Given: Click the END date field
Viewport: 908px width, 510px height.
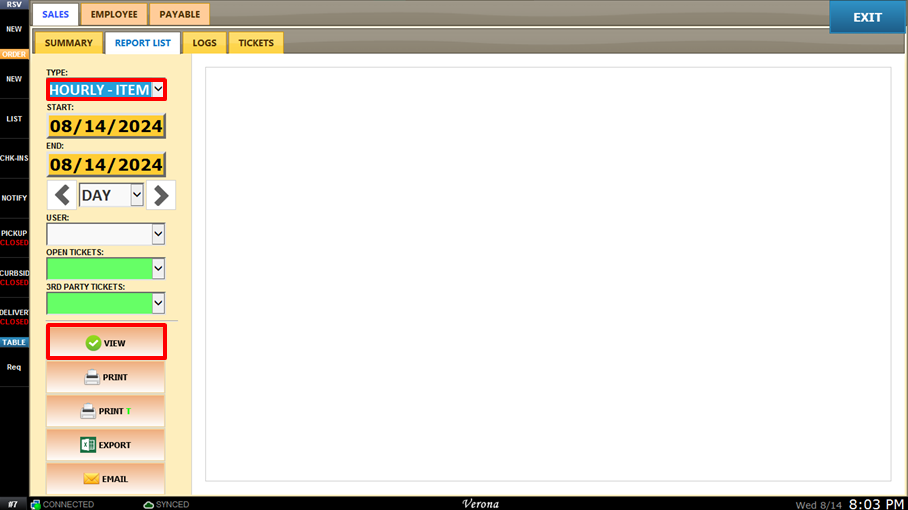Looking at the screenshot, I should 106,165.
